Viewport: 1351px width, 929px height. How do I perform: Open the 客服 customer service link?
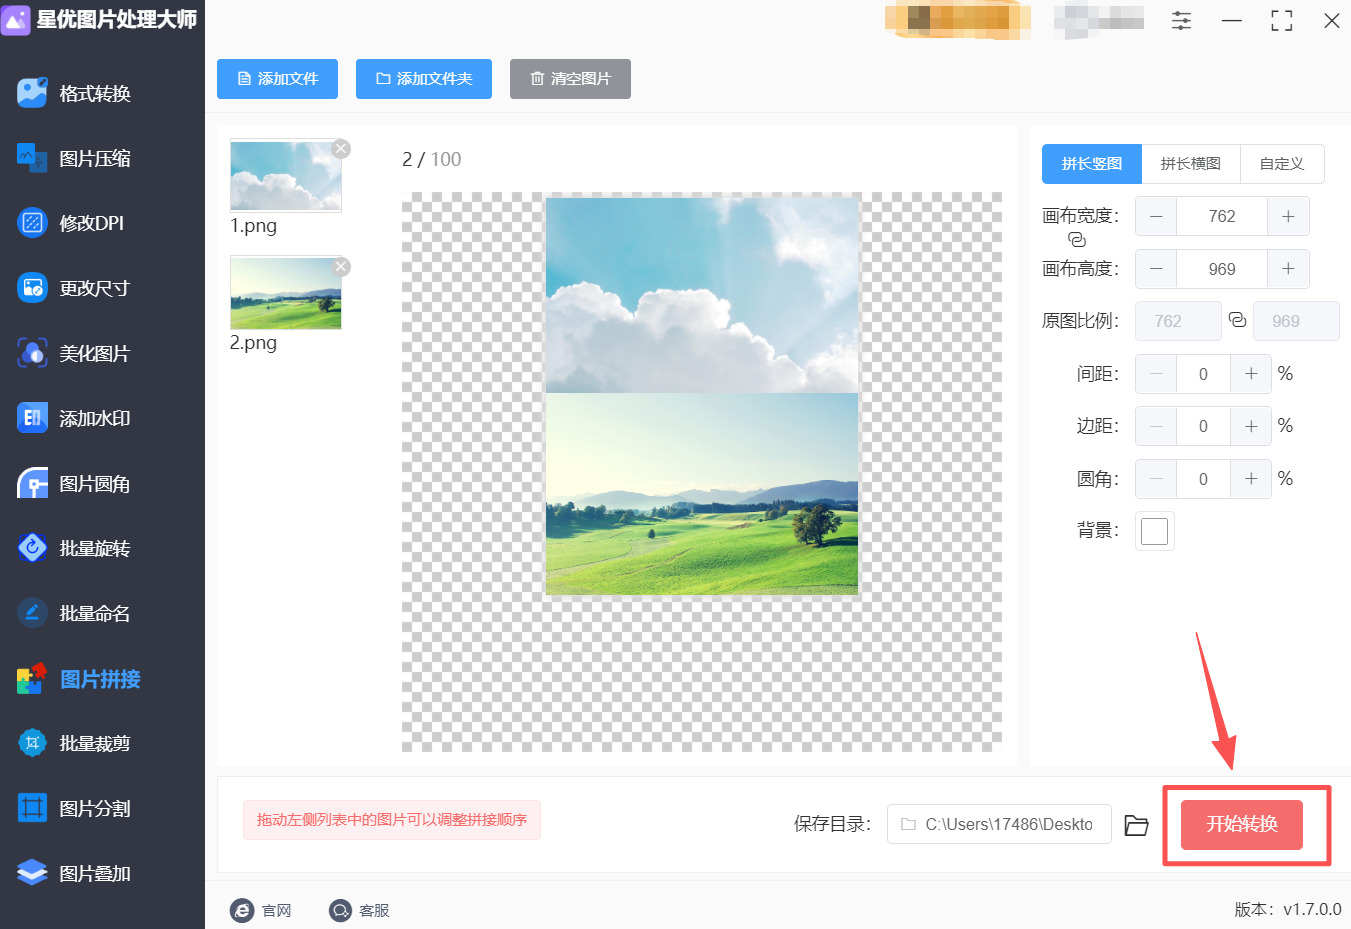point(359,910)
